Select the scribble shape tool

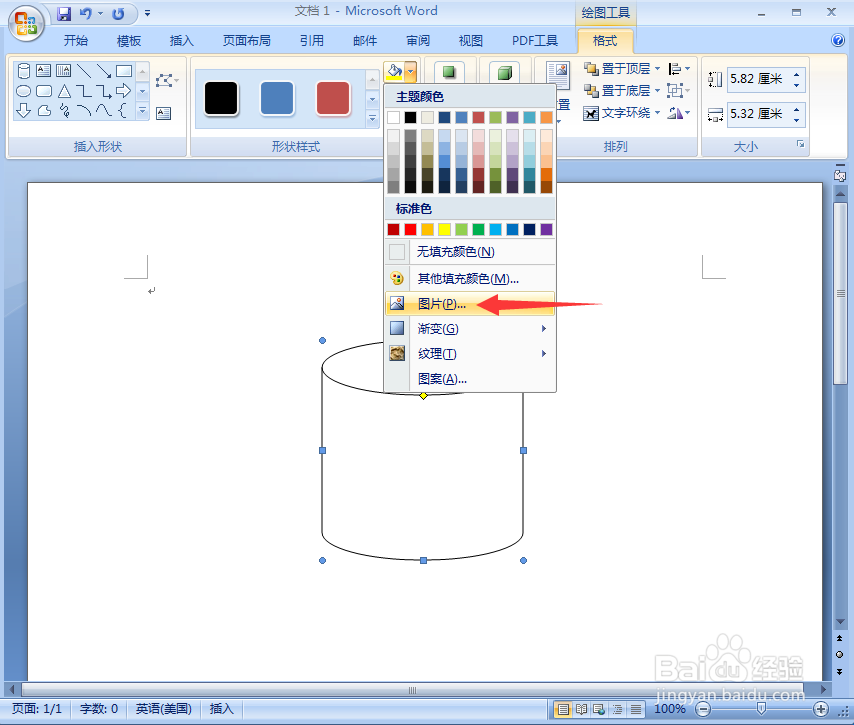click(x=64, y=111)
